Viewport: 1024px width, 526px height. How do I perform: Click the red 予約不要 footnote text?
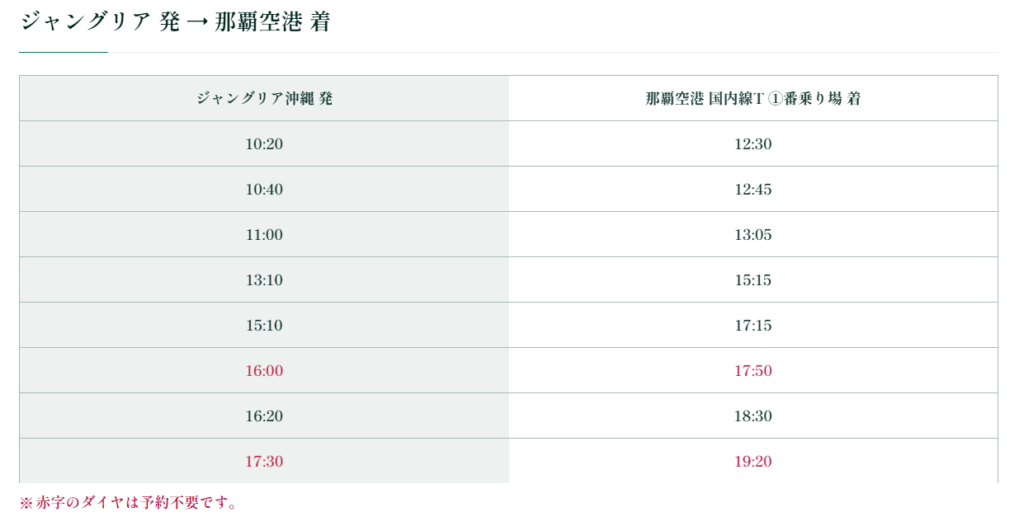coord(128,502)
